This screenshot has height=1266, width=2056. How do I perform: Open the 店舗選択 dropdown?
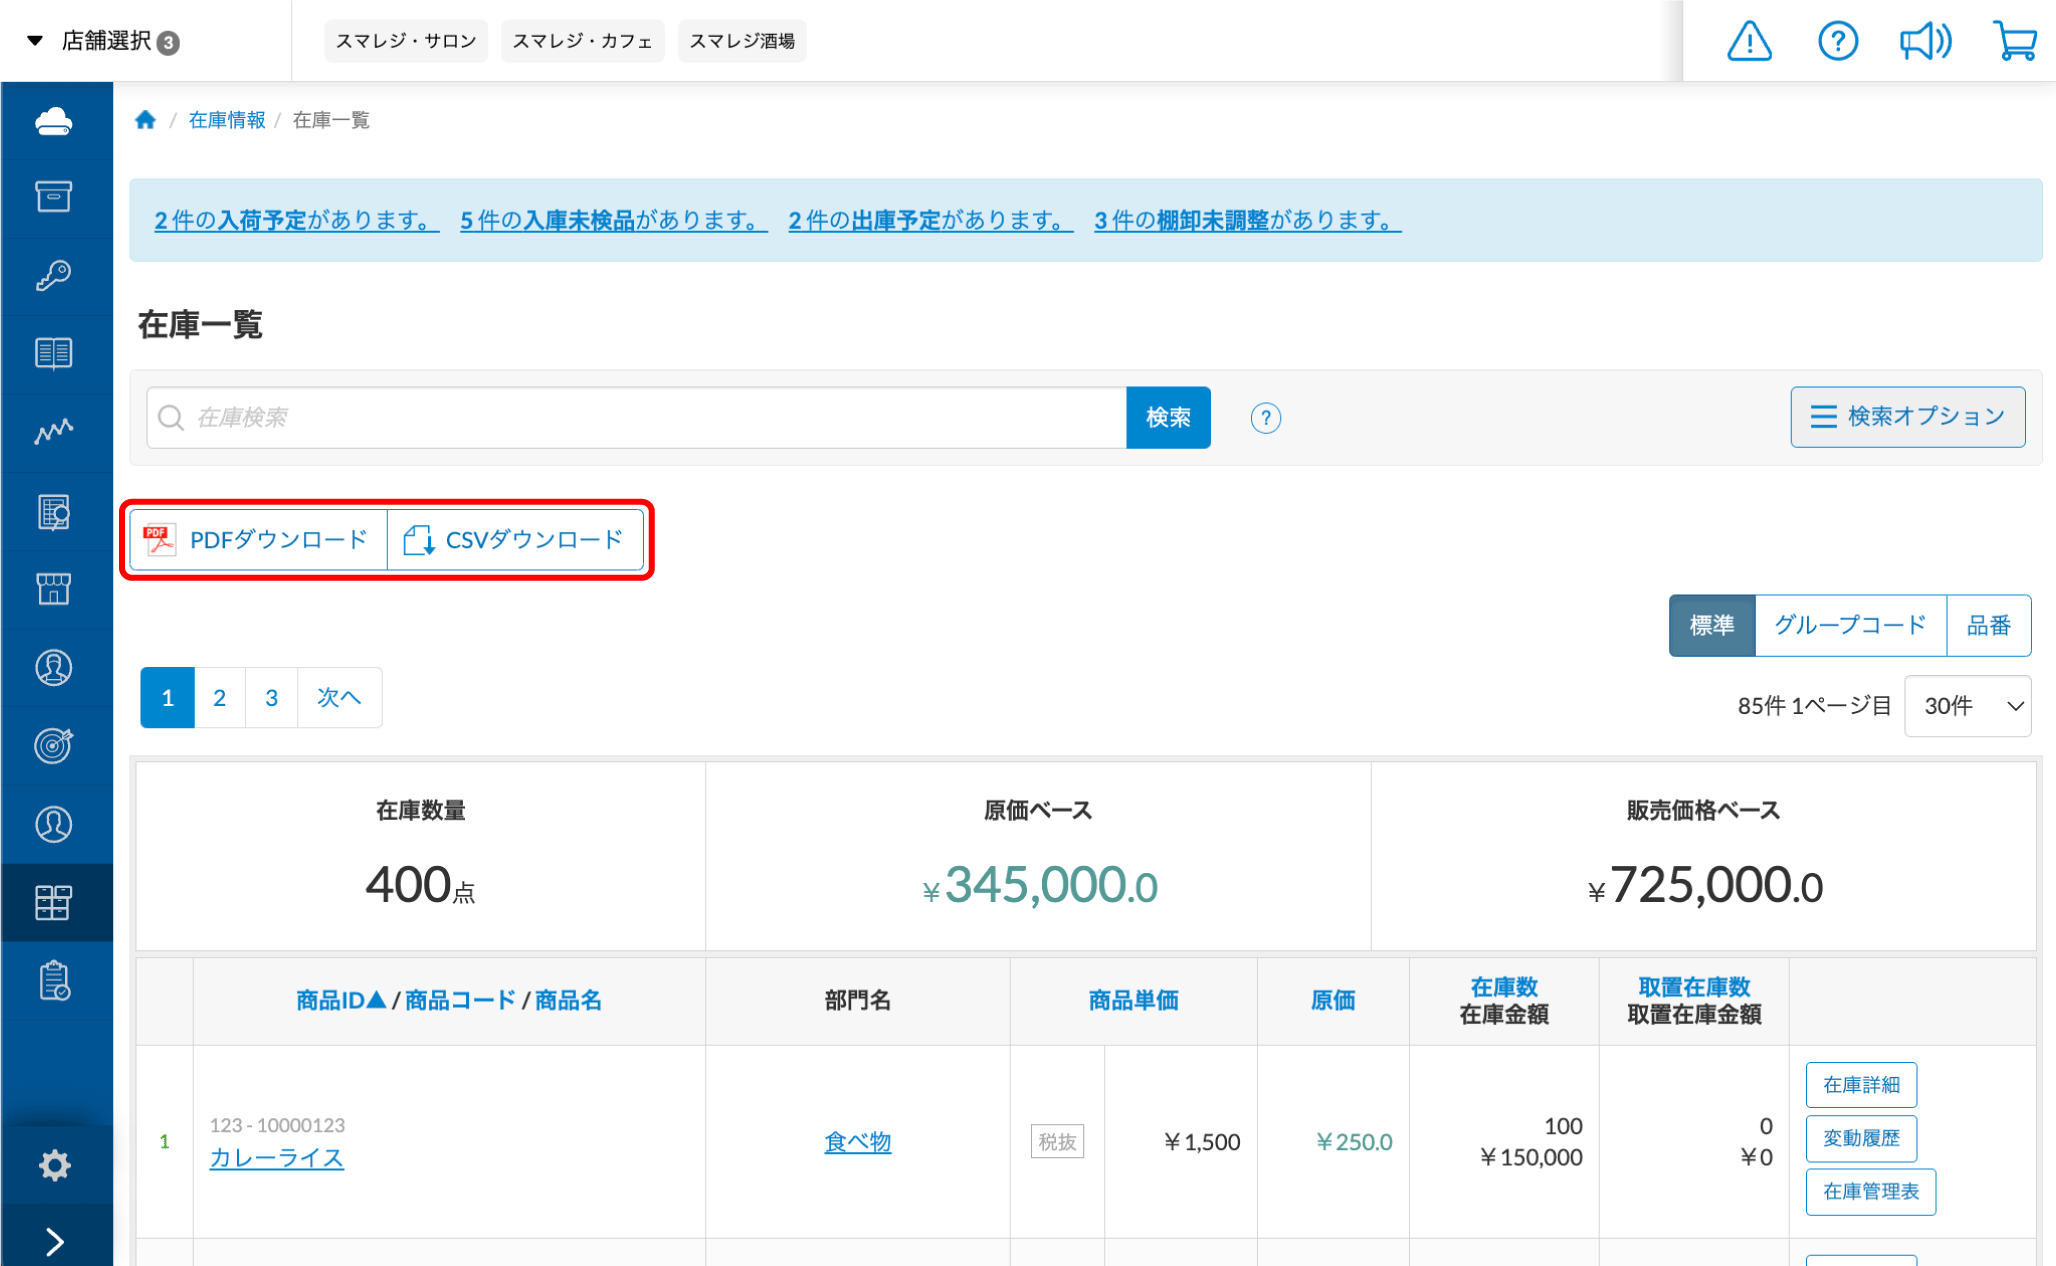click(x=105, y=41)
